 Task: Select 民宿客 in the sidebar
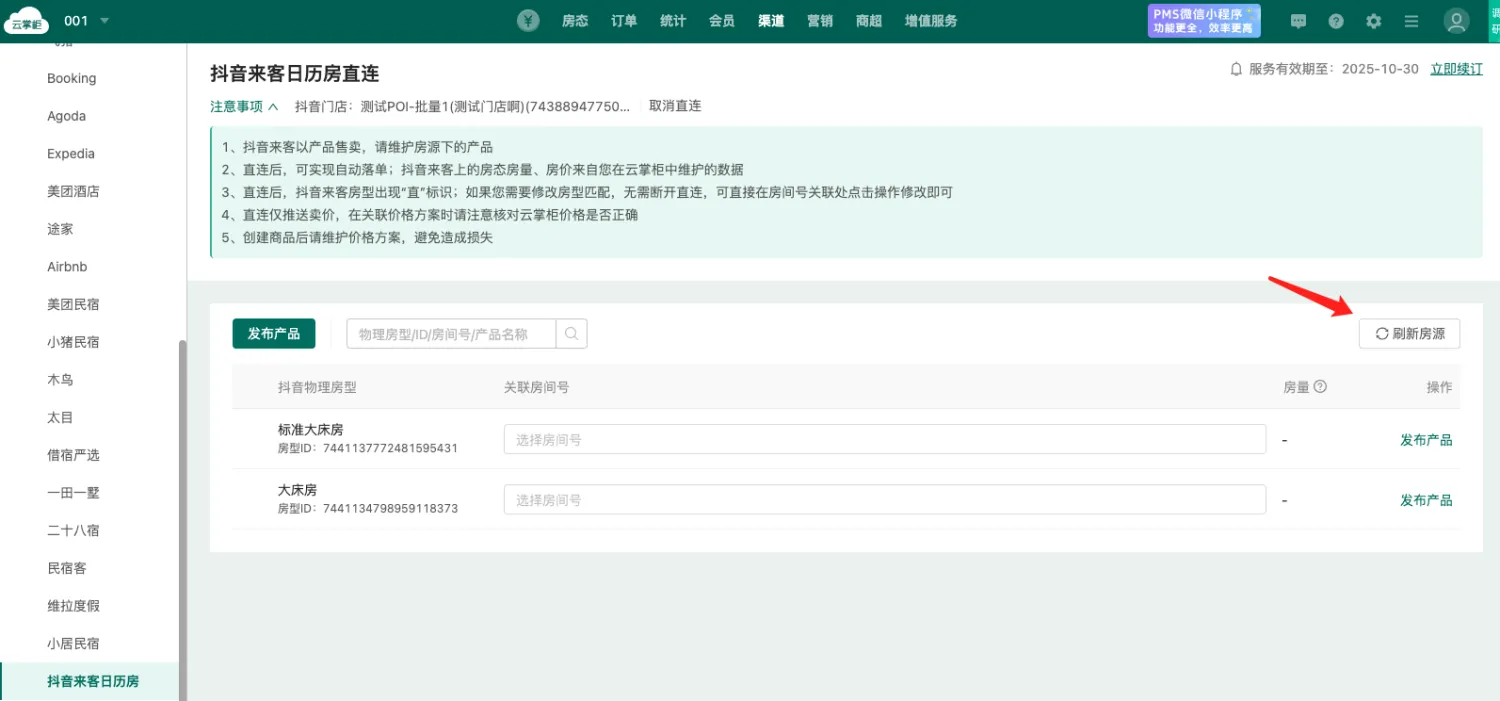(x=67, y=568)
